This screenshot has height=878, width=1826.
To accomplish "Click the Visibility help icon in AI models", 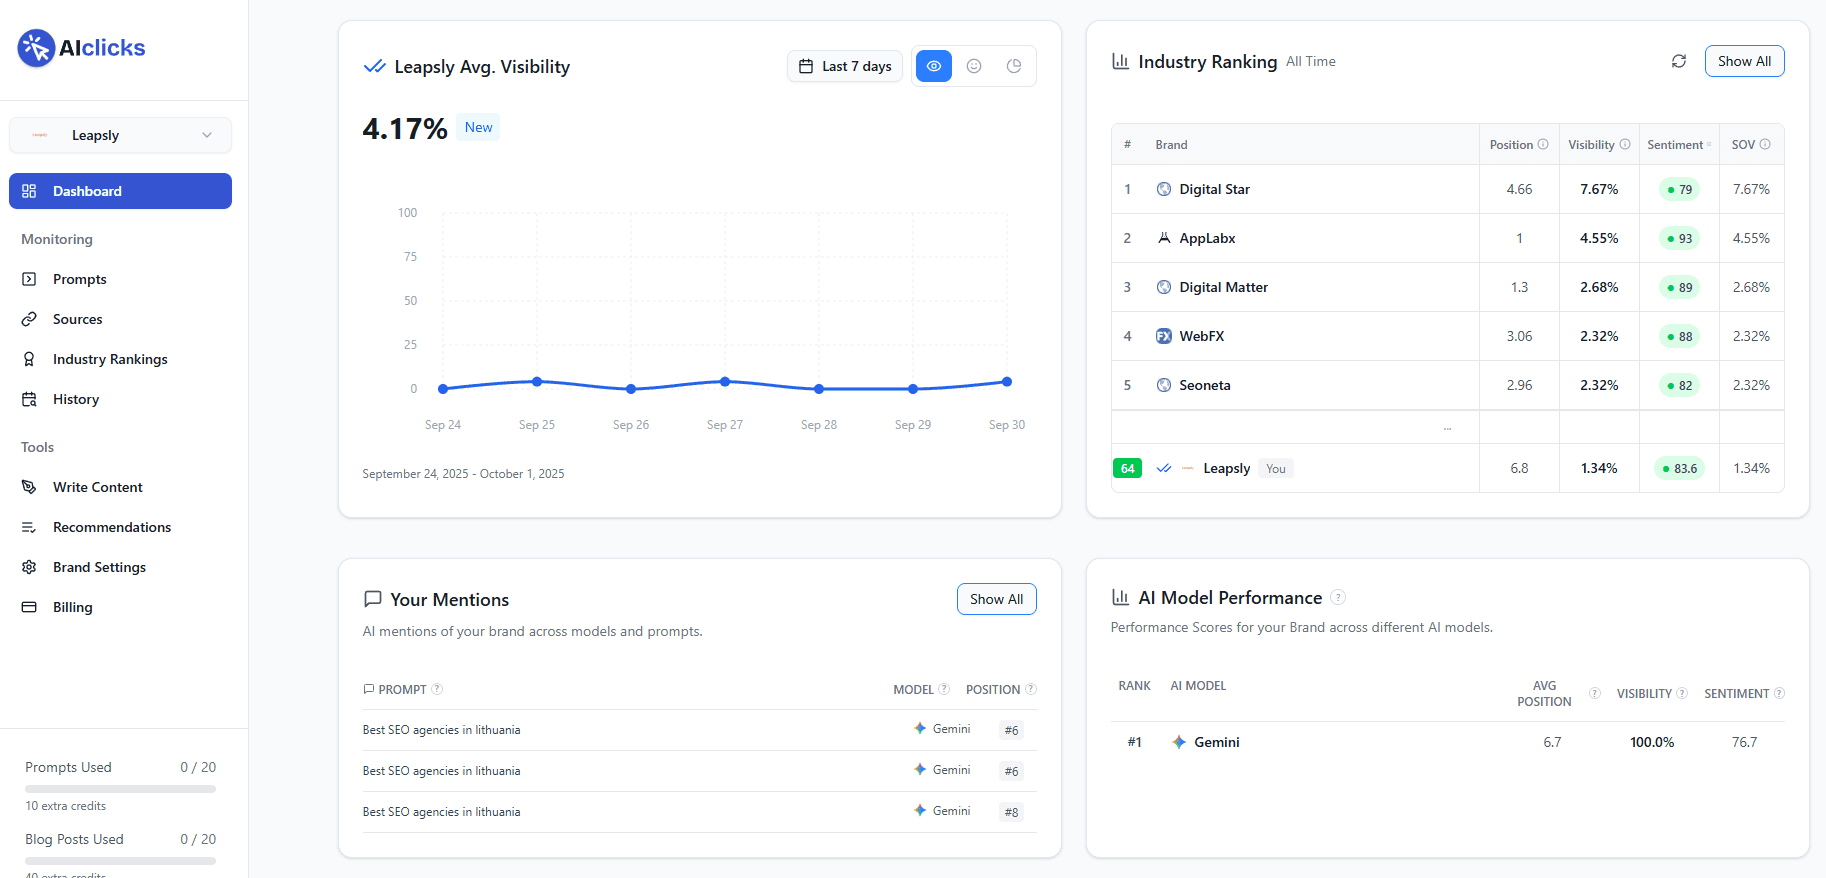I will coord(1682,693).
